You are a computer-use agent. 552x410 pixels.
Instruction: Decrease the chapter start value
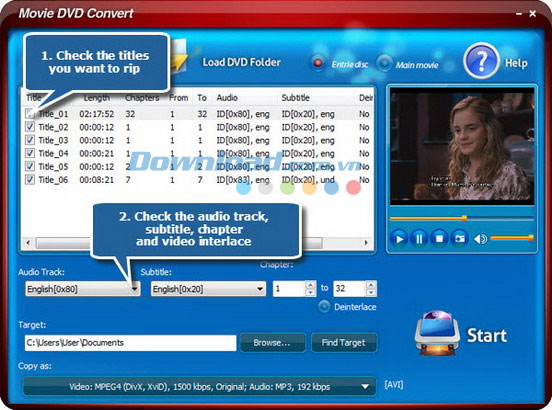pos(310,292)
